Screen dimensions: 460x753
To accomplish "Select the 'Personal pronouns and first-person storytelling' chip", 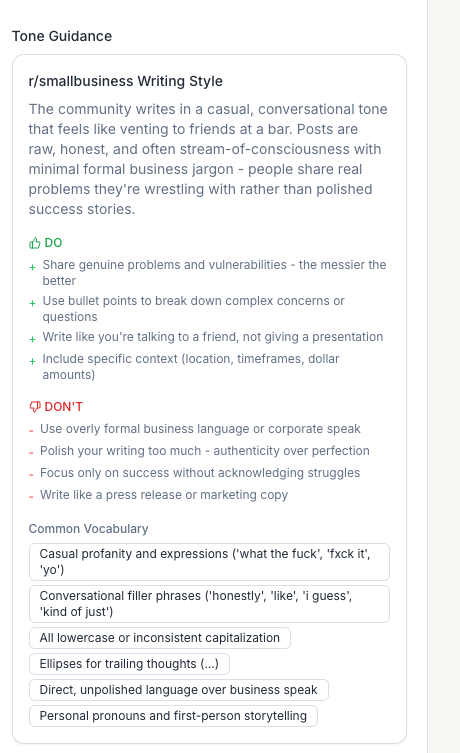I will point(173,716).
